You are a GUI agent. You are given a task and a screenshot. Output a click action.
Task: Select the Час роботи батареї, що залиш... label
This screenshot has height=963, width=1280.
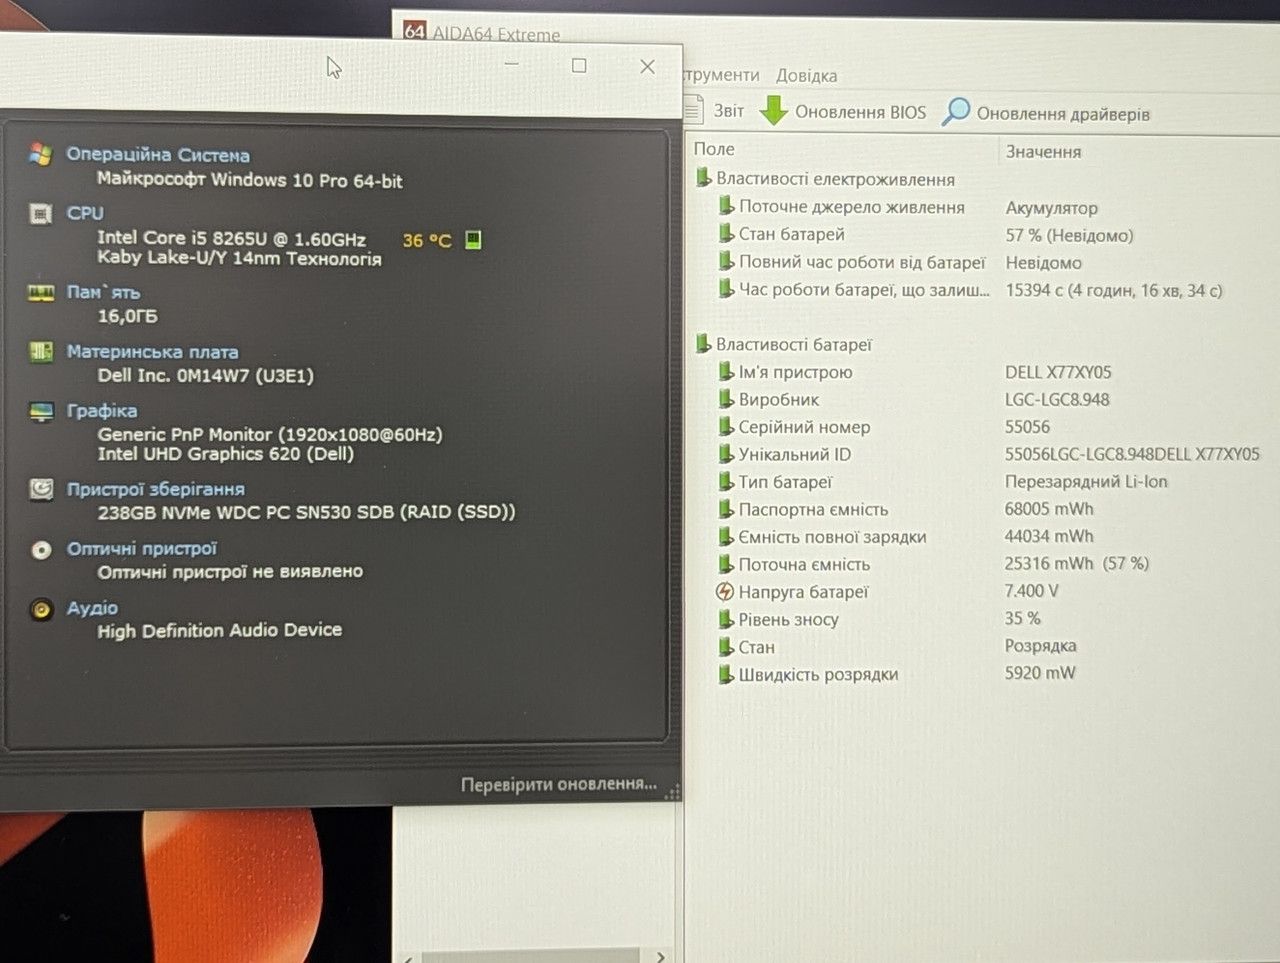tap(864, 290)
